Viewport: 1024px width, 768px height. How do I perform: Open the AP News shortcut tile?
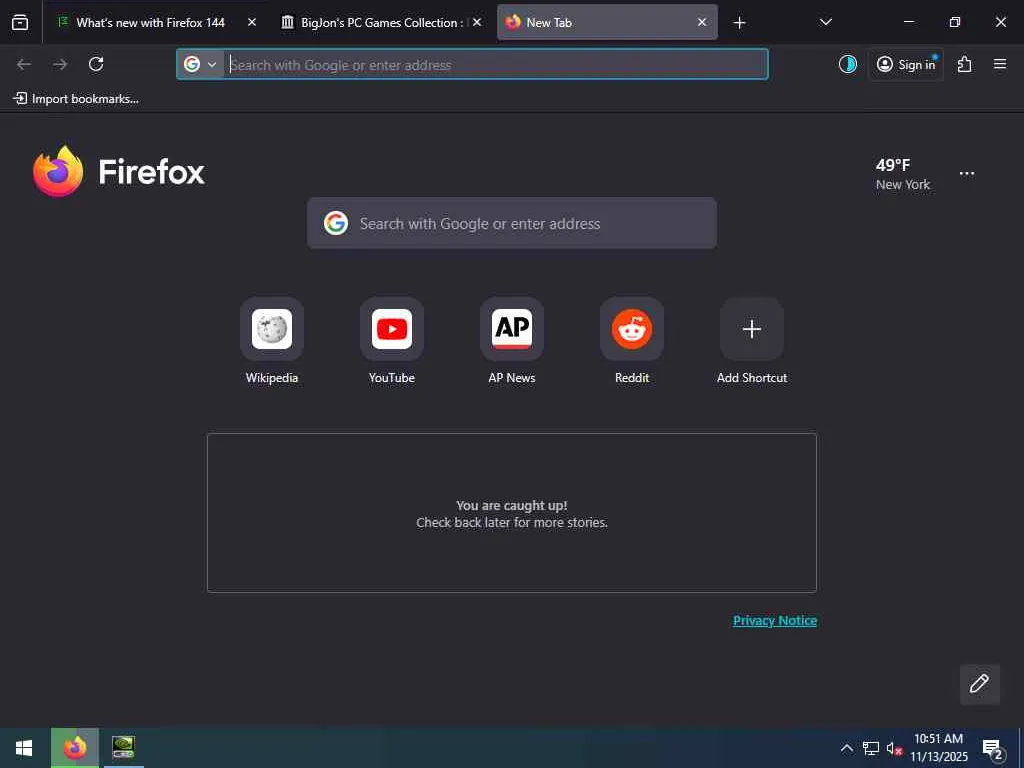pyautogui.click(x=512, y=329)
